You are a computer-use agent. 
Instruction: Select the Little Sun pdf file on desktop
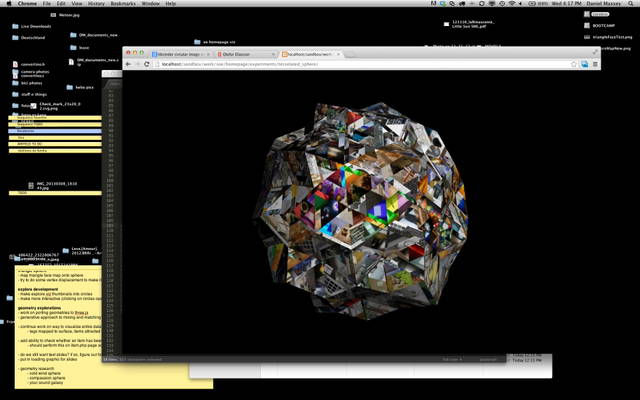tap(469, 24)
